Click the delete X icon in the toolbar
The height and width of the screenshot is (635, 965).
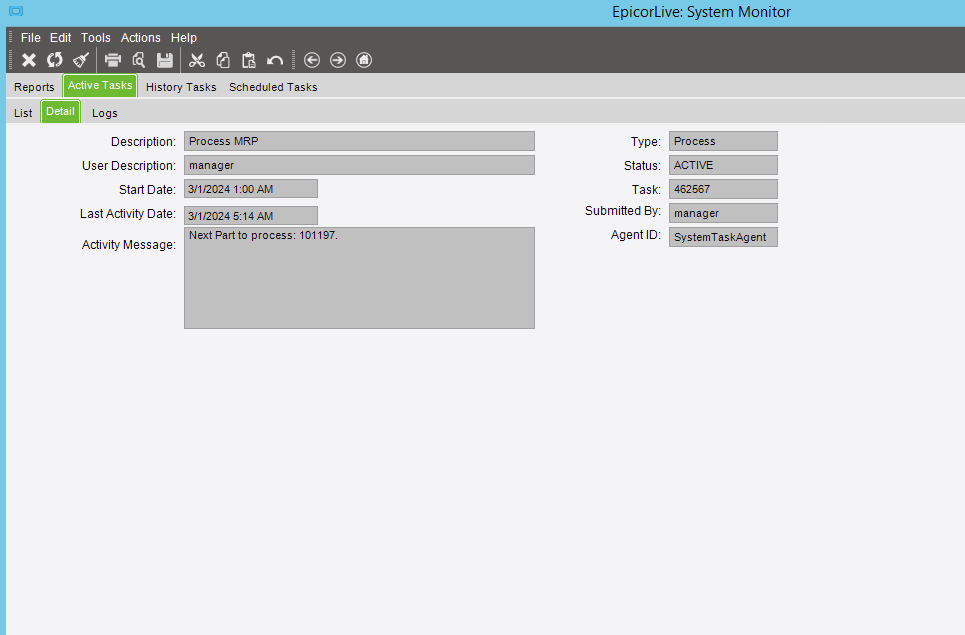click(x=28, y=59)
